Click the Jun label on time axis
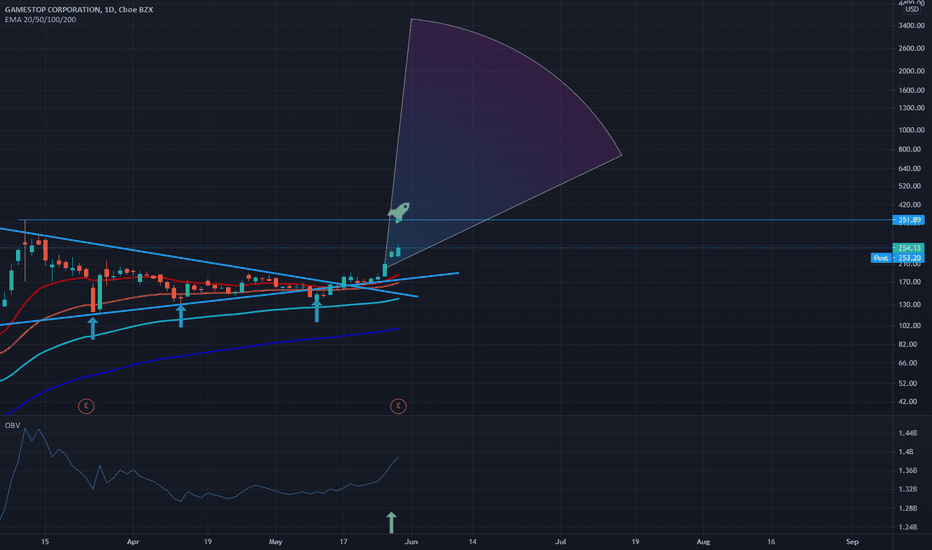The image size is (932, 550). [411, 542]
